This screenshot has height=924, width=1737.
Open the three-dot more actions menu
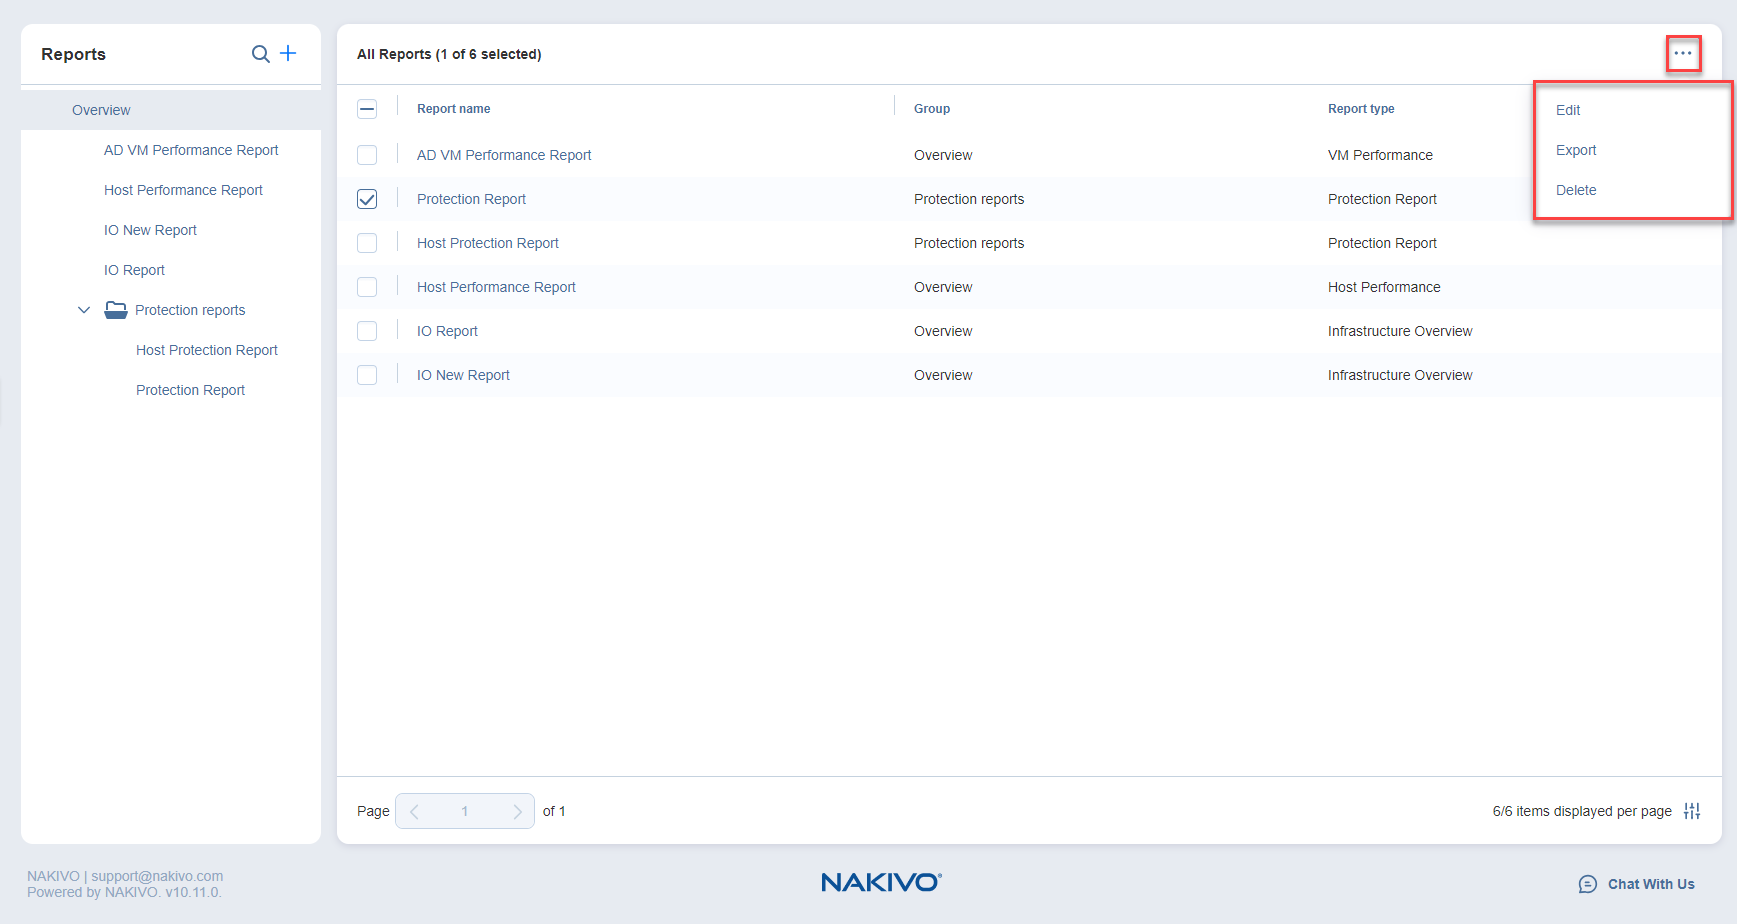(x=1683, y=53)
